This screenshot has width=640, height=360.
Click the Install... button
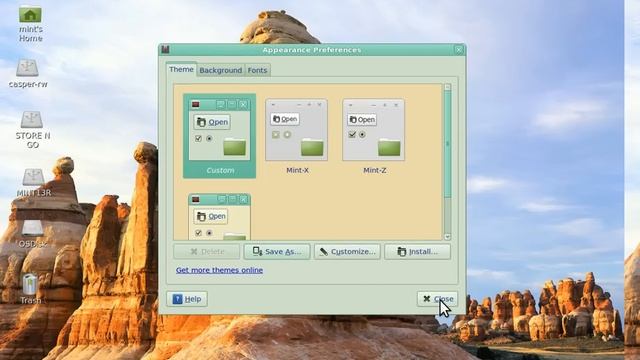pyautogui.click(x=418, y=252)
